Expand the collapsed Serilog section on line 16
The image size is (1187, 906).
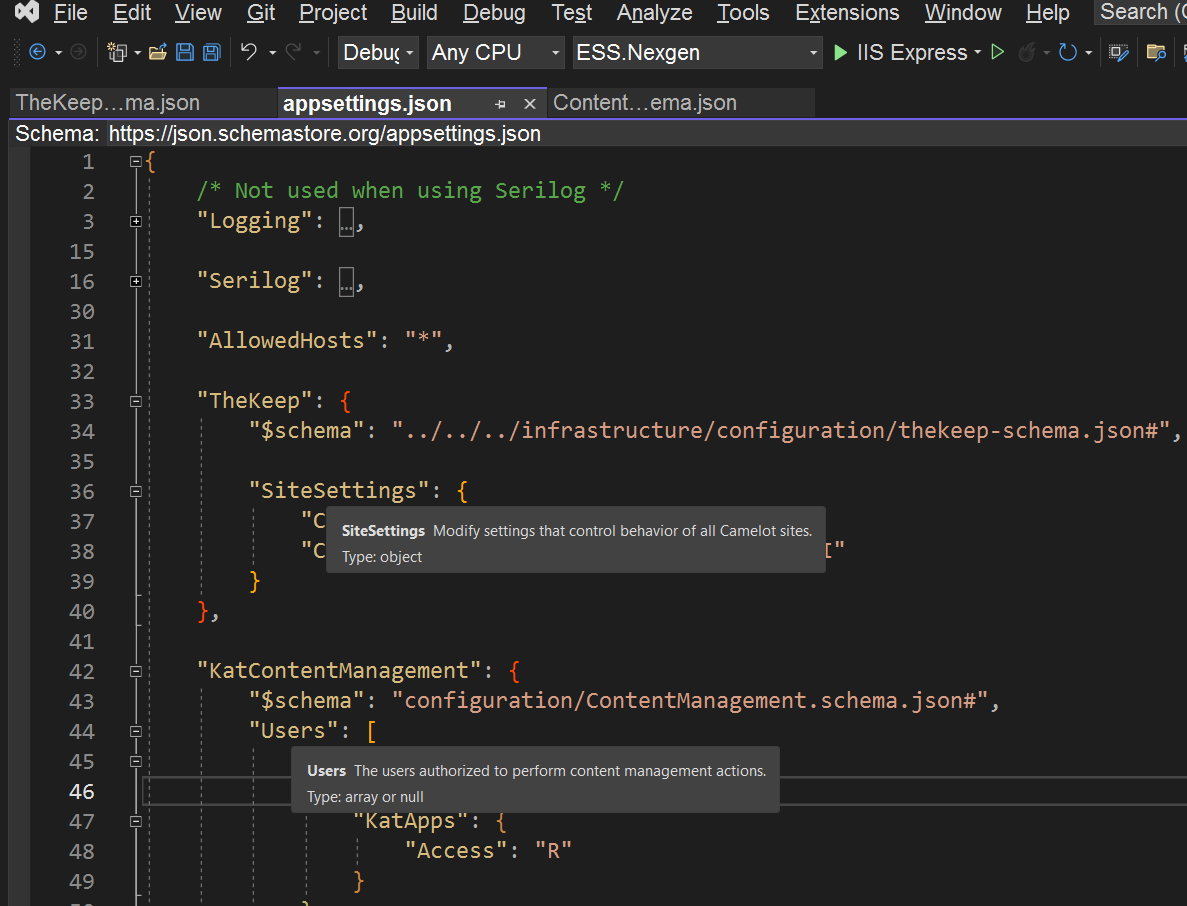click(136, 281)
